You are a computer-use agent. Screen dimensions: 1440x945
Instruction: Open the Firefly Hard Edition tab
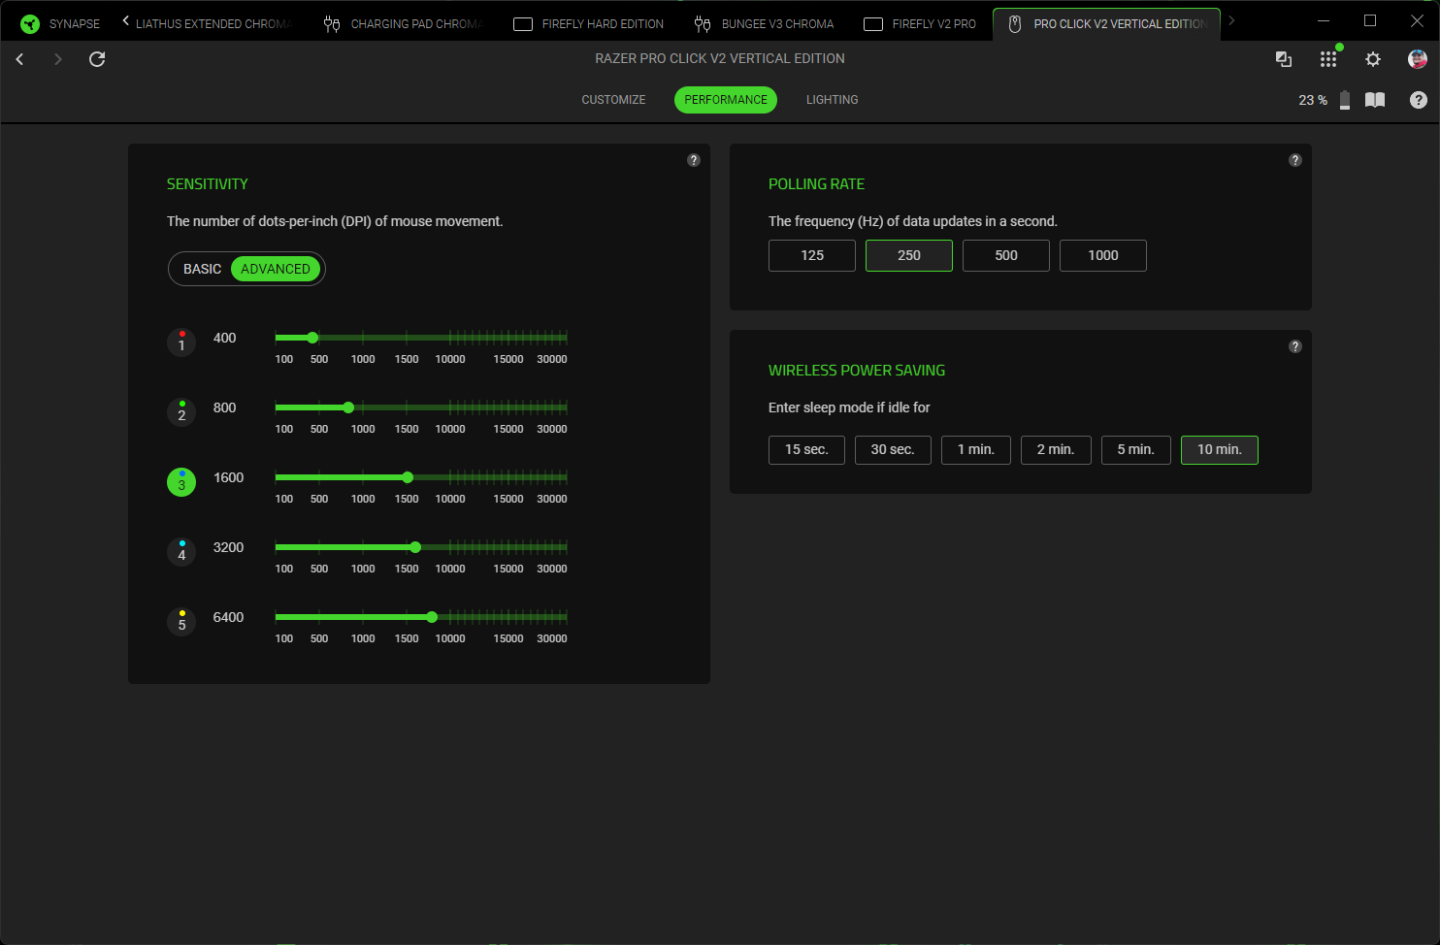click(x=589, y=23)
